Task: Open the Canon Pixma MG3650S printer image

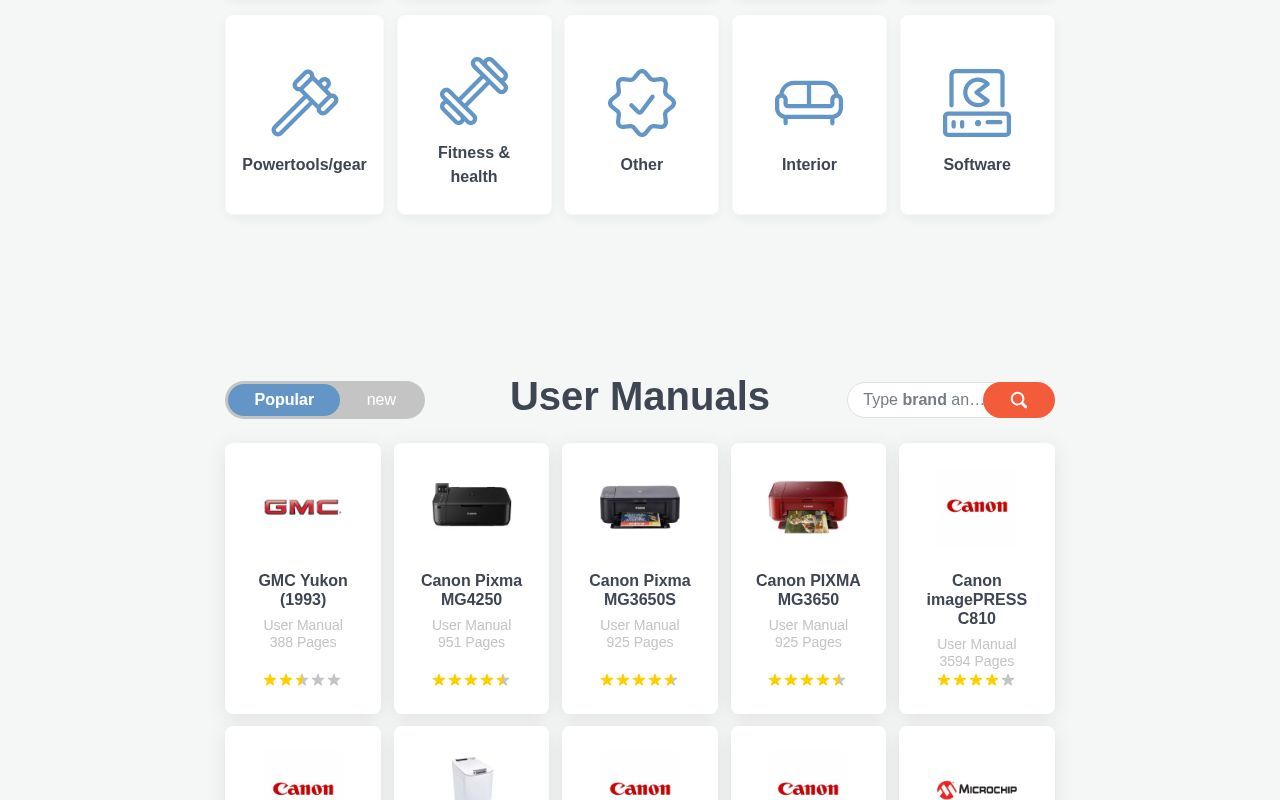Action: (640, 506)
